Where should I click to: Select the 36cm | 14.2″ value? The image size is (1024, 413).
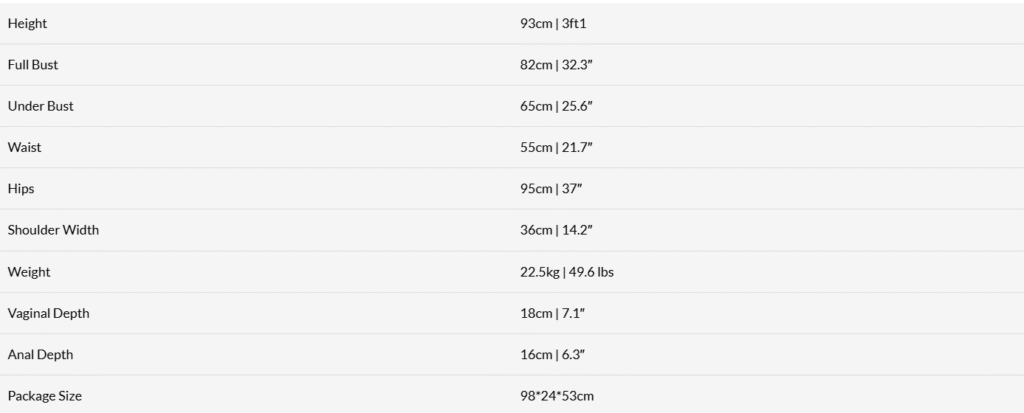click(x=558, y=230)
